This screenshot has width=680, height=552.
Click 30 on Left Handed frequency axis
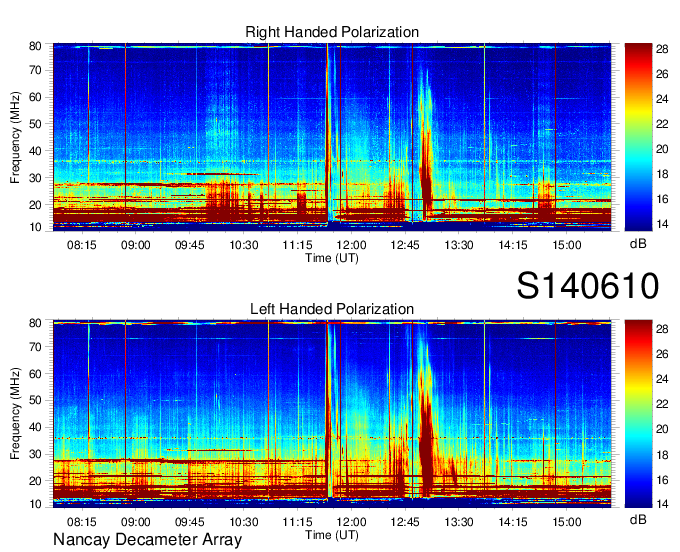tap(35, 454)
